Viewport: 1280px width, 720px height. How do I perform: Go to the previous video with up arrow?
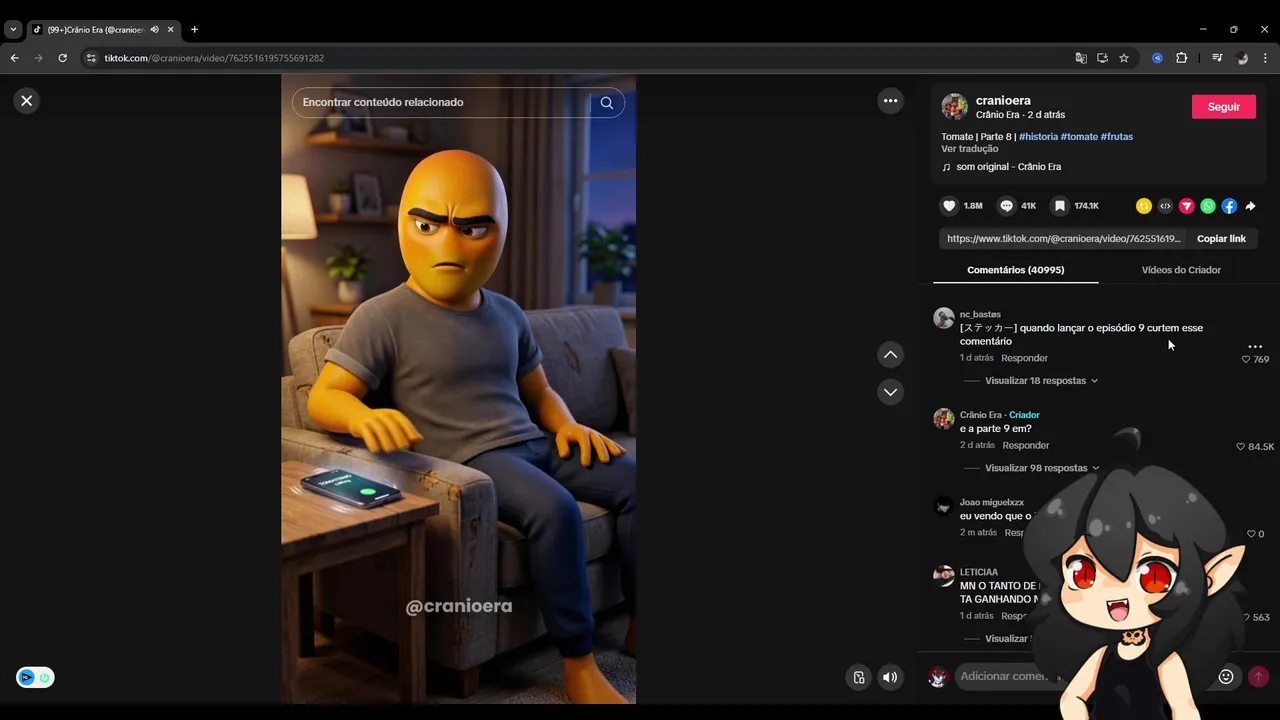(890, 355)
